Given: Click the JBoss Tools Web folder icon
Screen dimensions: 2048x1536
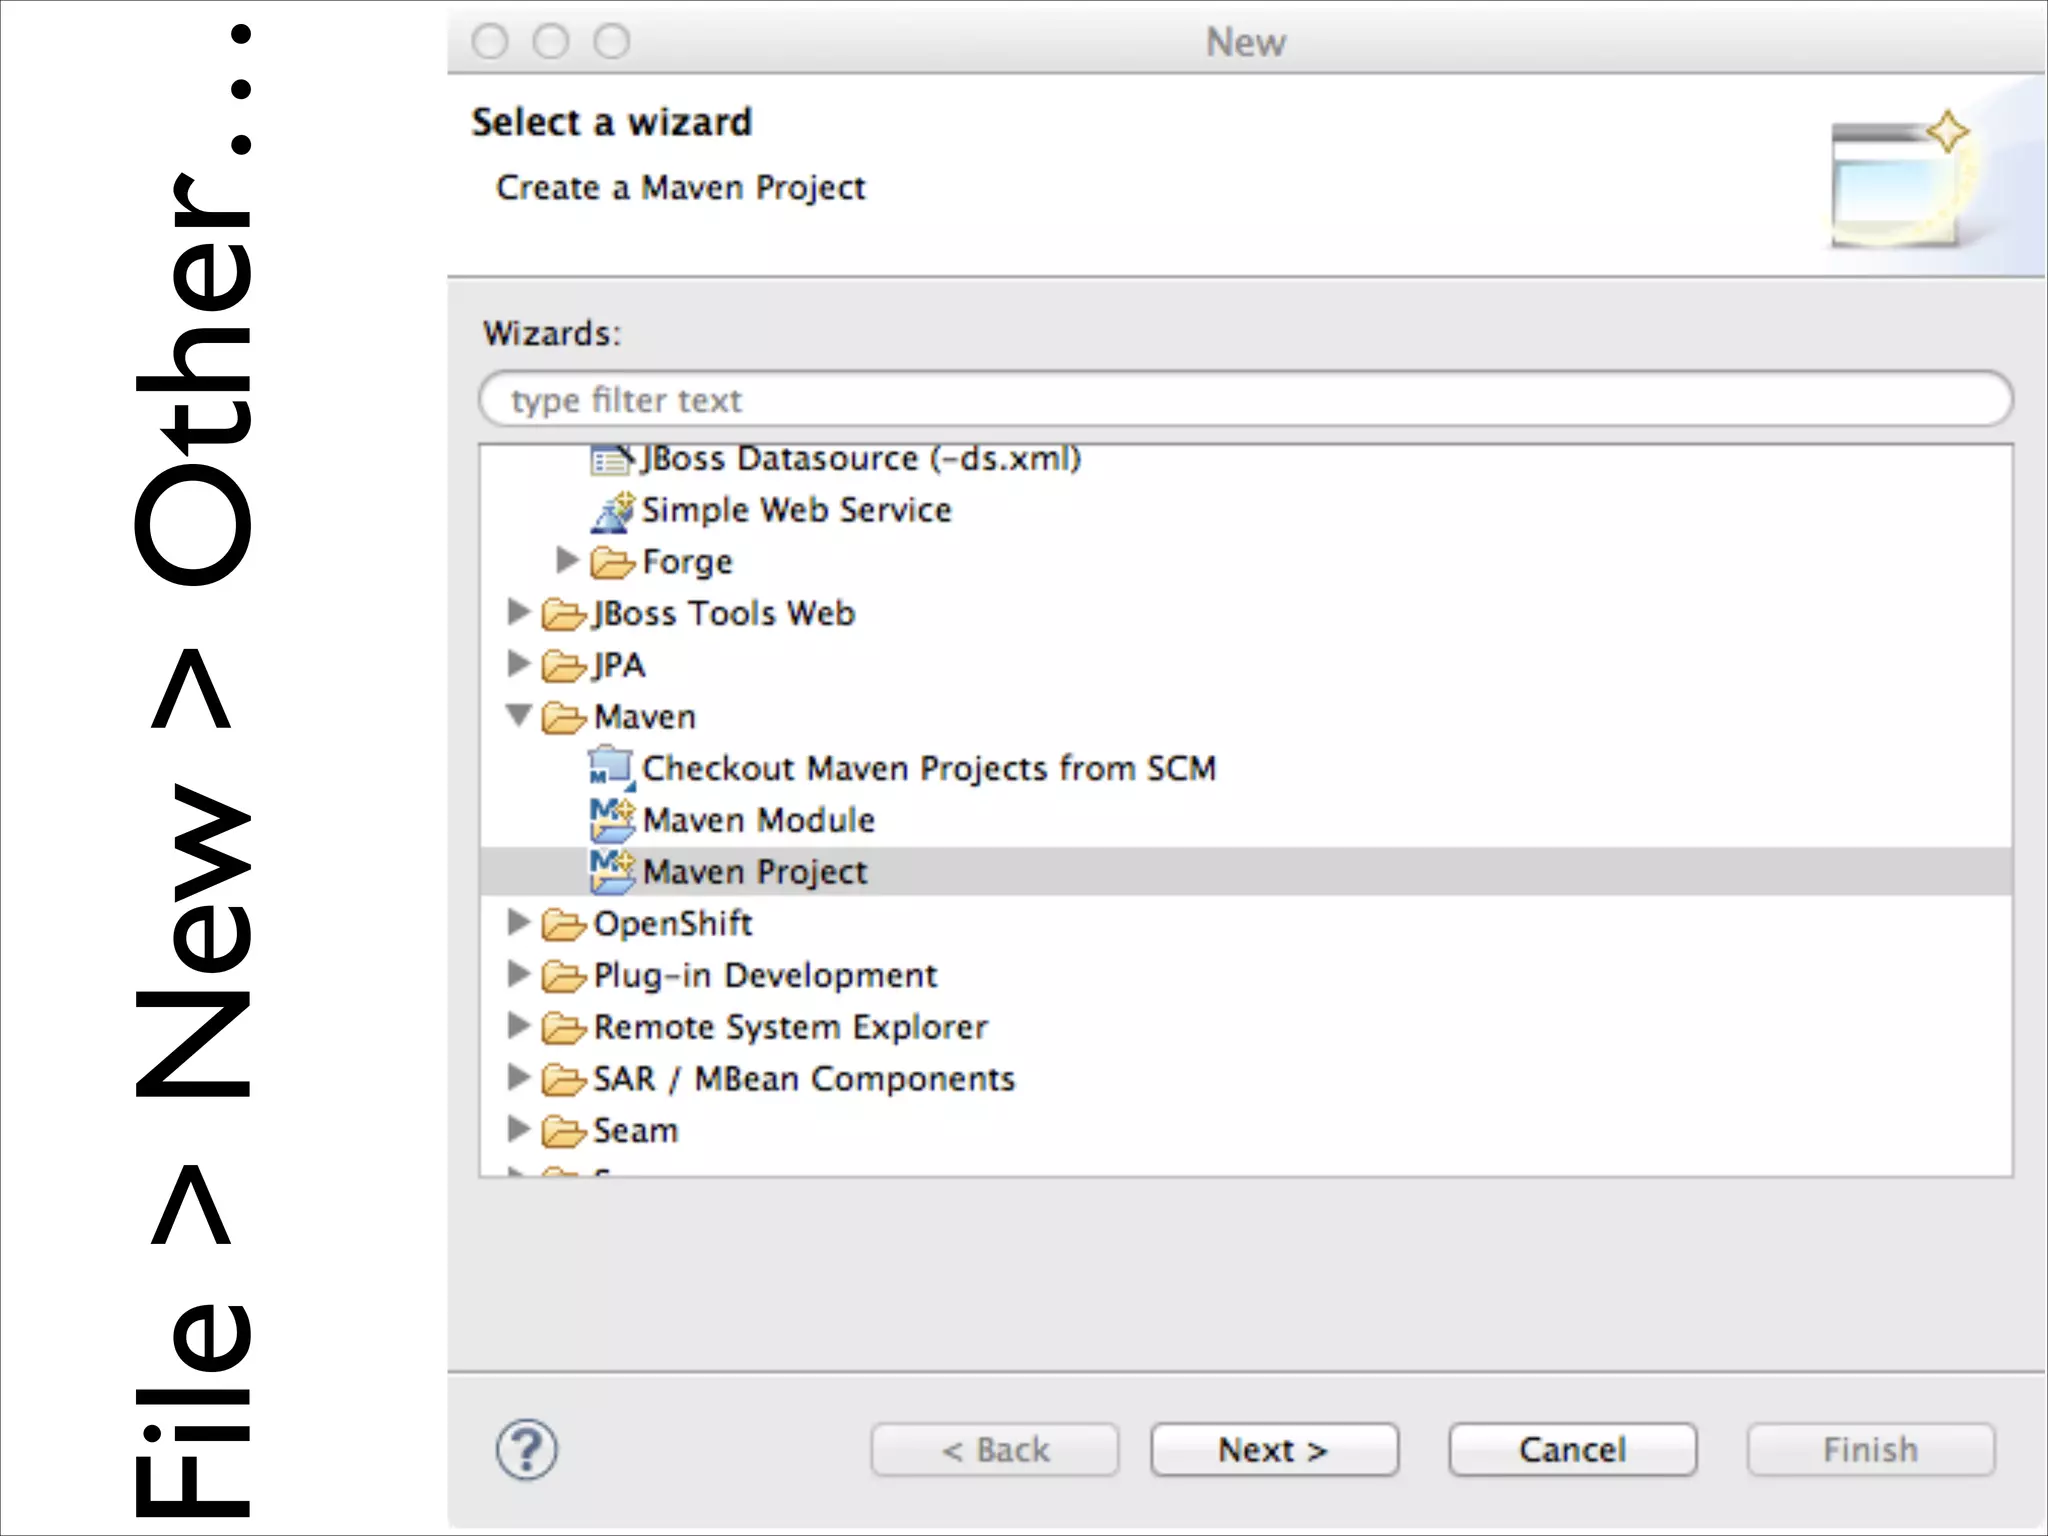Looking at the screenshot, I should click(x=563, y=614).
